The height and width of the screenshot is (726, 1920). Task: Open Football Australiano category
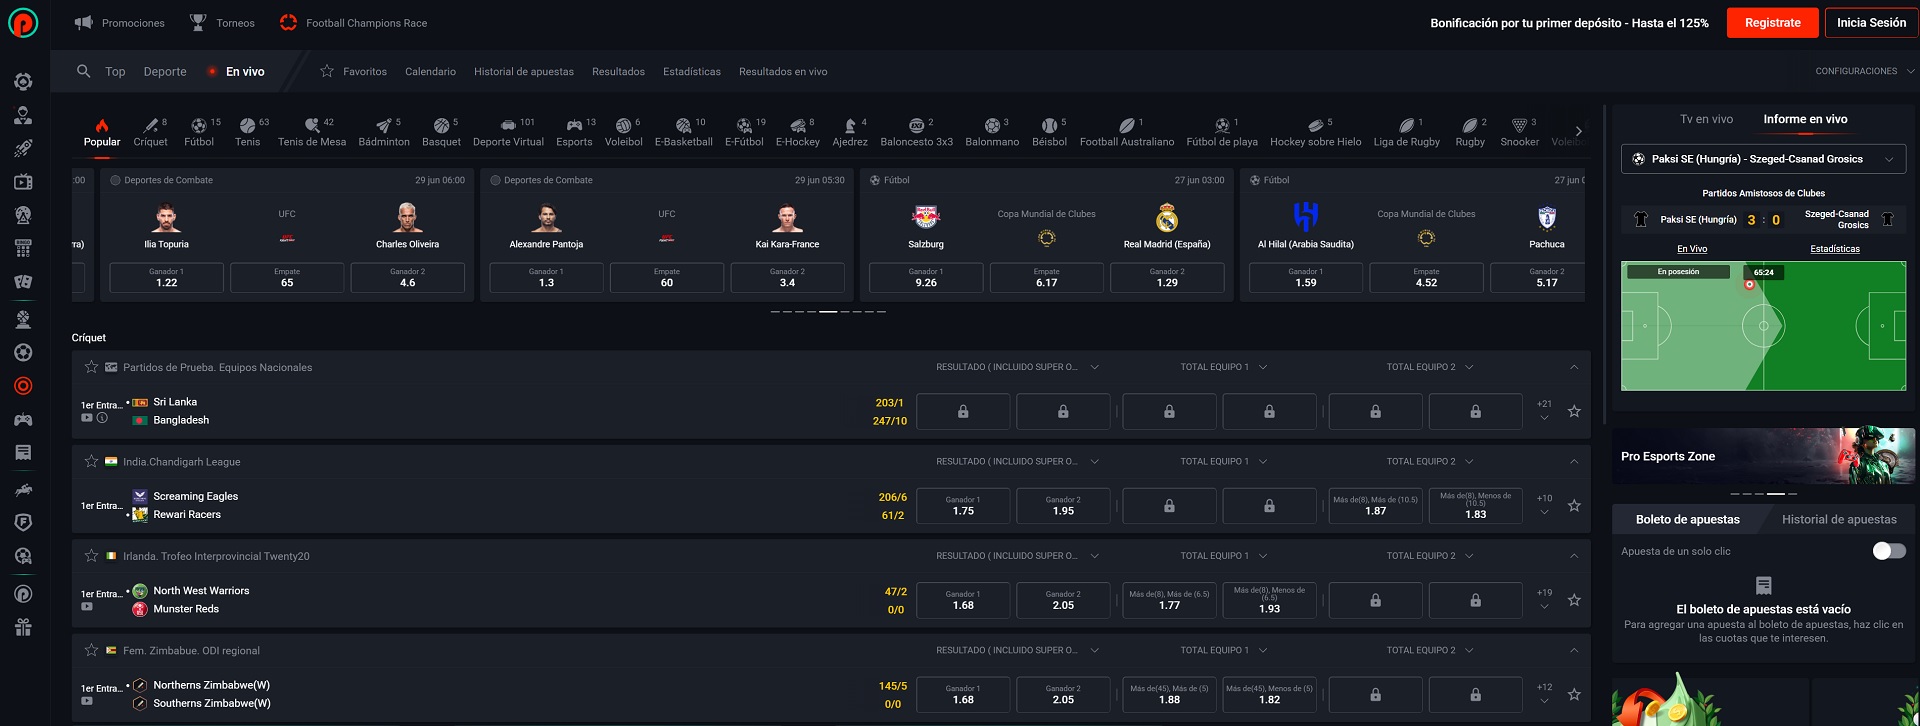pyautogui.click(x=1127, y=132)
